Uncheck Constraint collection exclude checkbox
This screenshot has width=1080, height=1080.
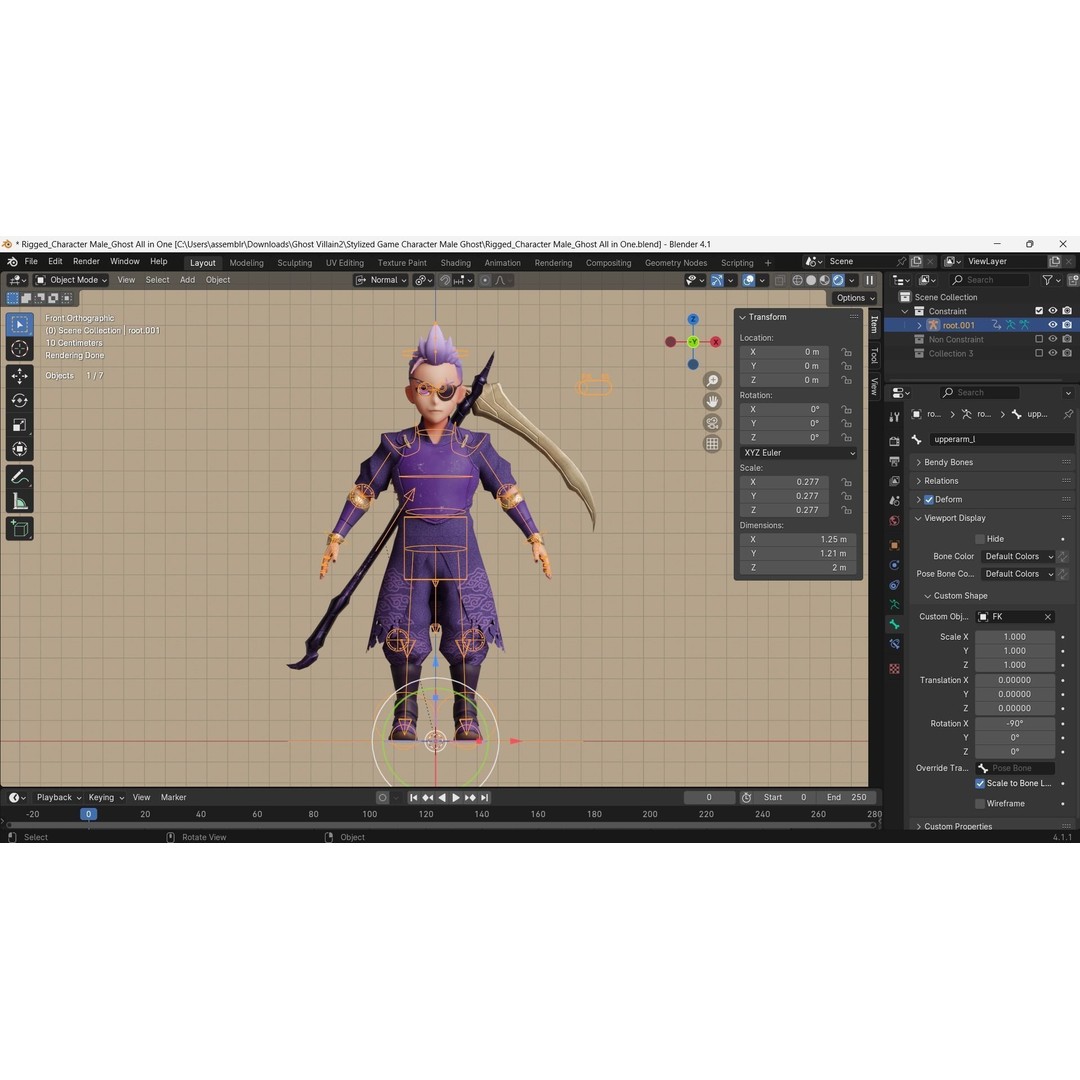(1039, 311)
